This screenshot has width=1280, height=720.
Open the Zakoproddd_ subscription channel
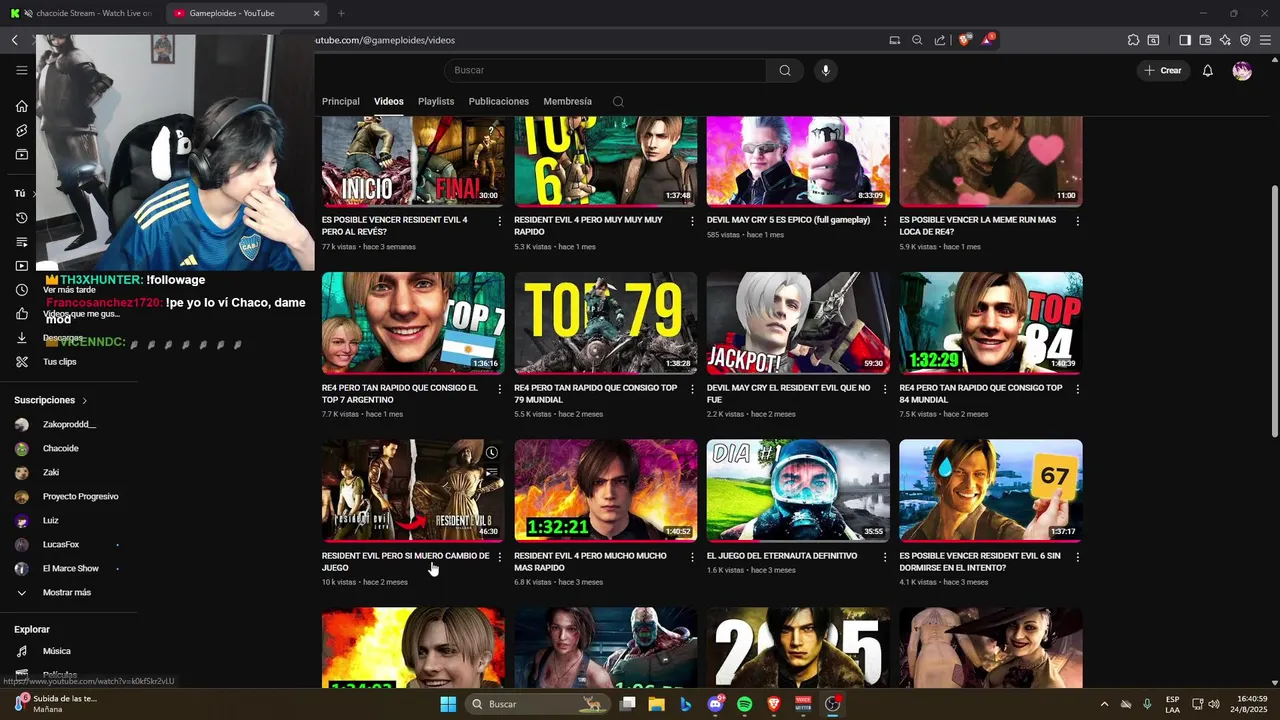68,424
